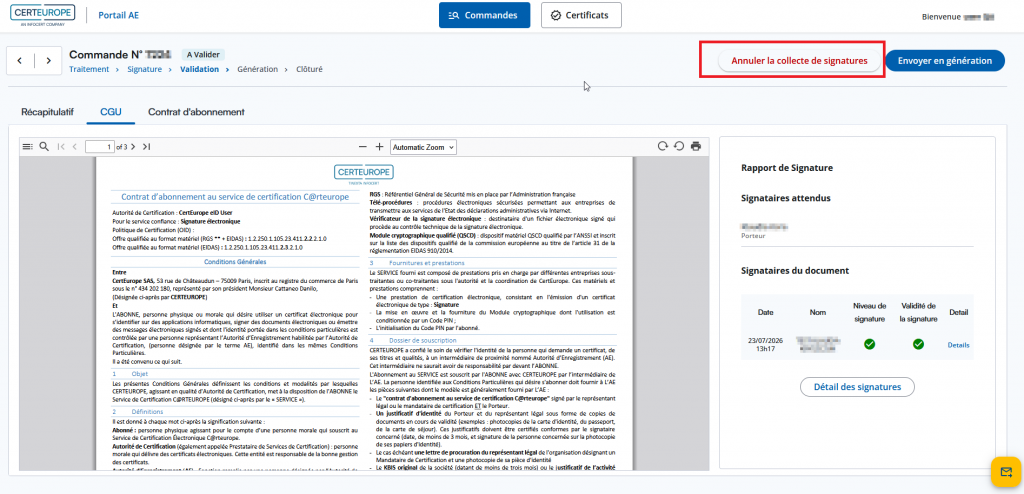Click the Rapport de Signature heading
This screenshot has width=1024, height=494.
[x=787, y=168]
